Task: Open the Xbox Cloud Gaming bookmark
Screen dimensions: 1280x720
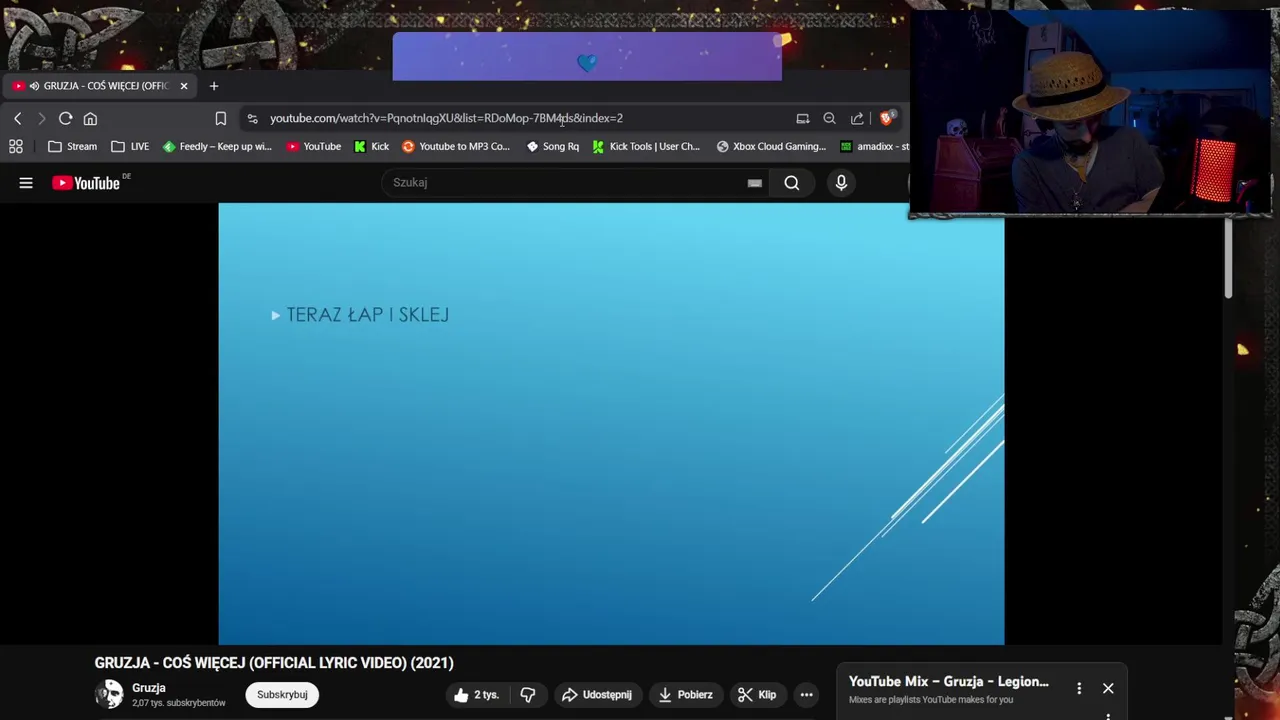Action: [771, 146]
